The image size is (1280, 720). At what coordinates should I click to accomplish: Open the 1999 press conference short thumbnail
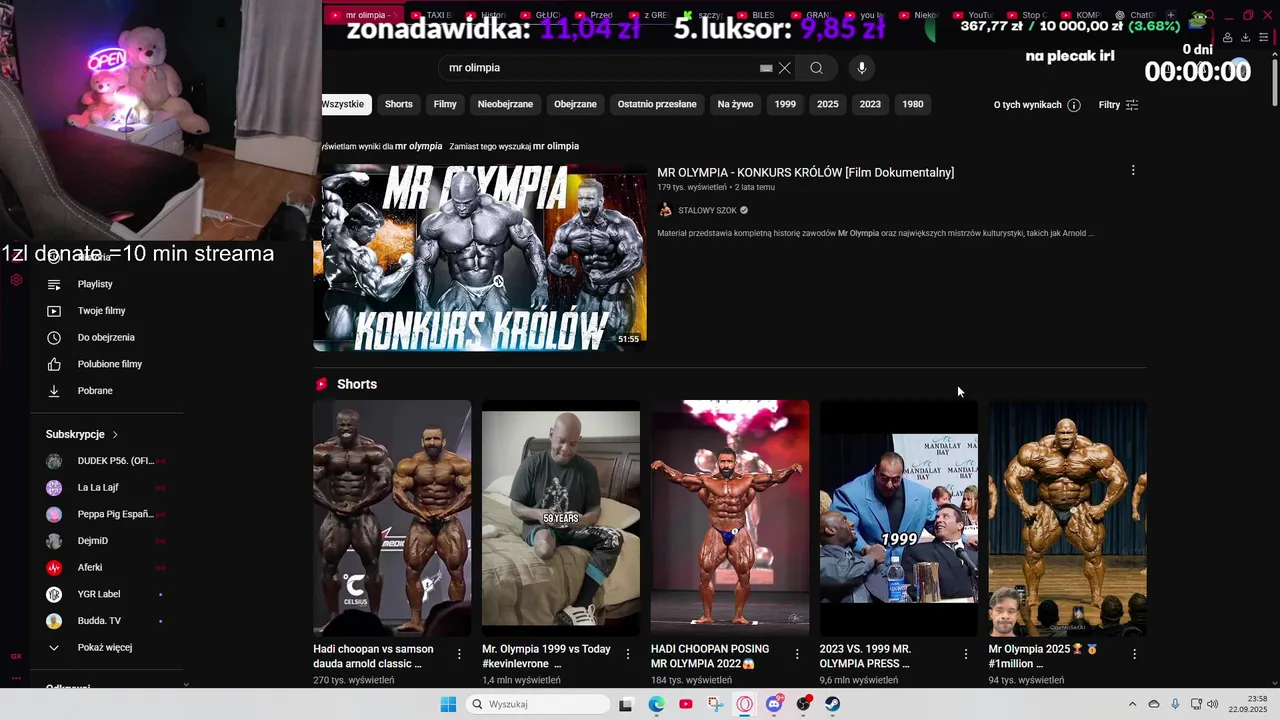[x=899, y=518]
